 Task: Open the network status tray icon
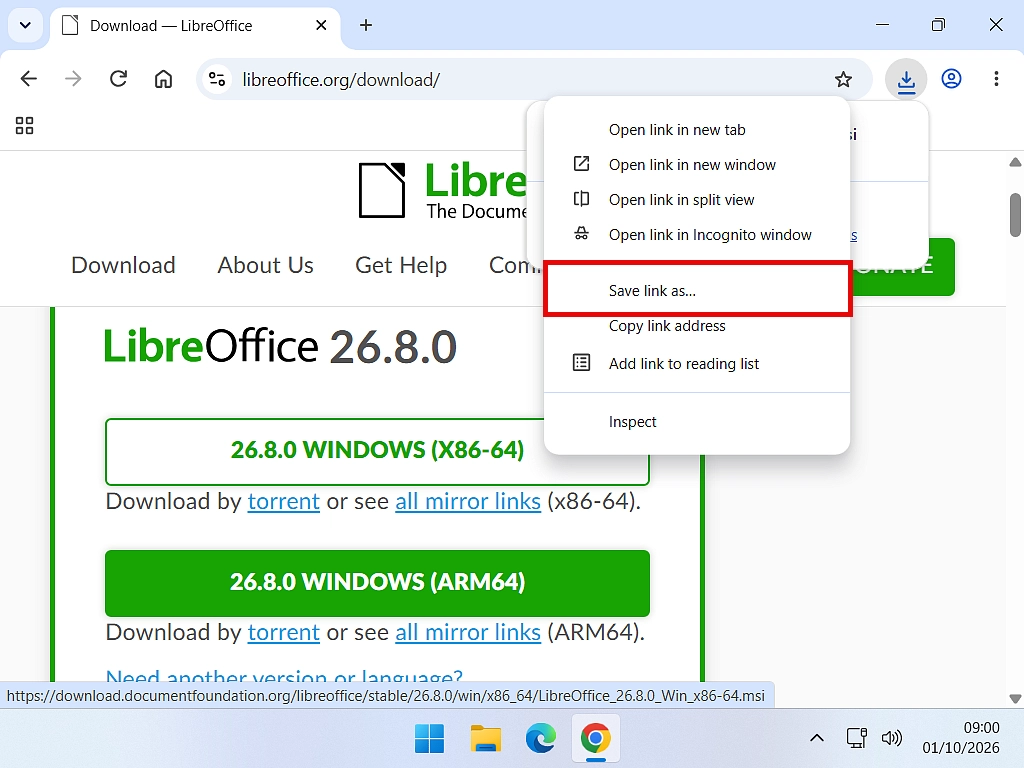click(856, 739)
